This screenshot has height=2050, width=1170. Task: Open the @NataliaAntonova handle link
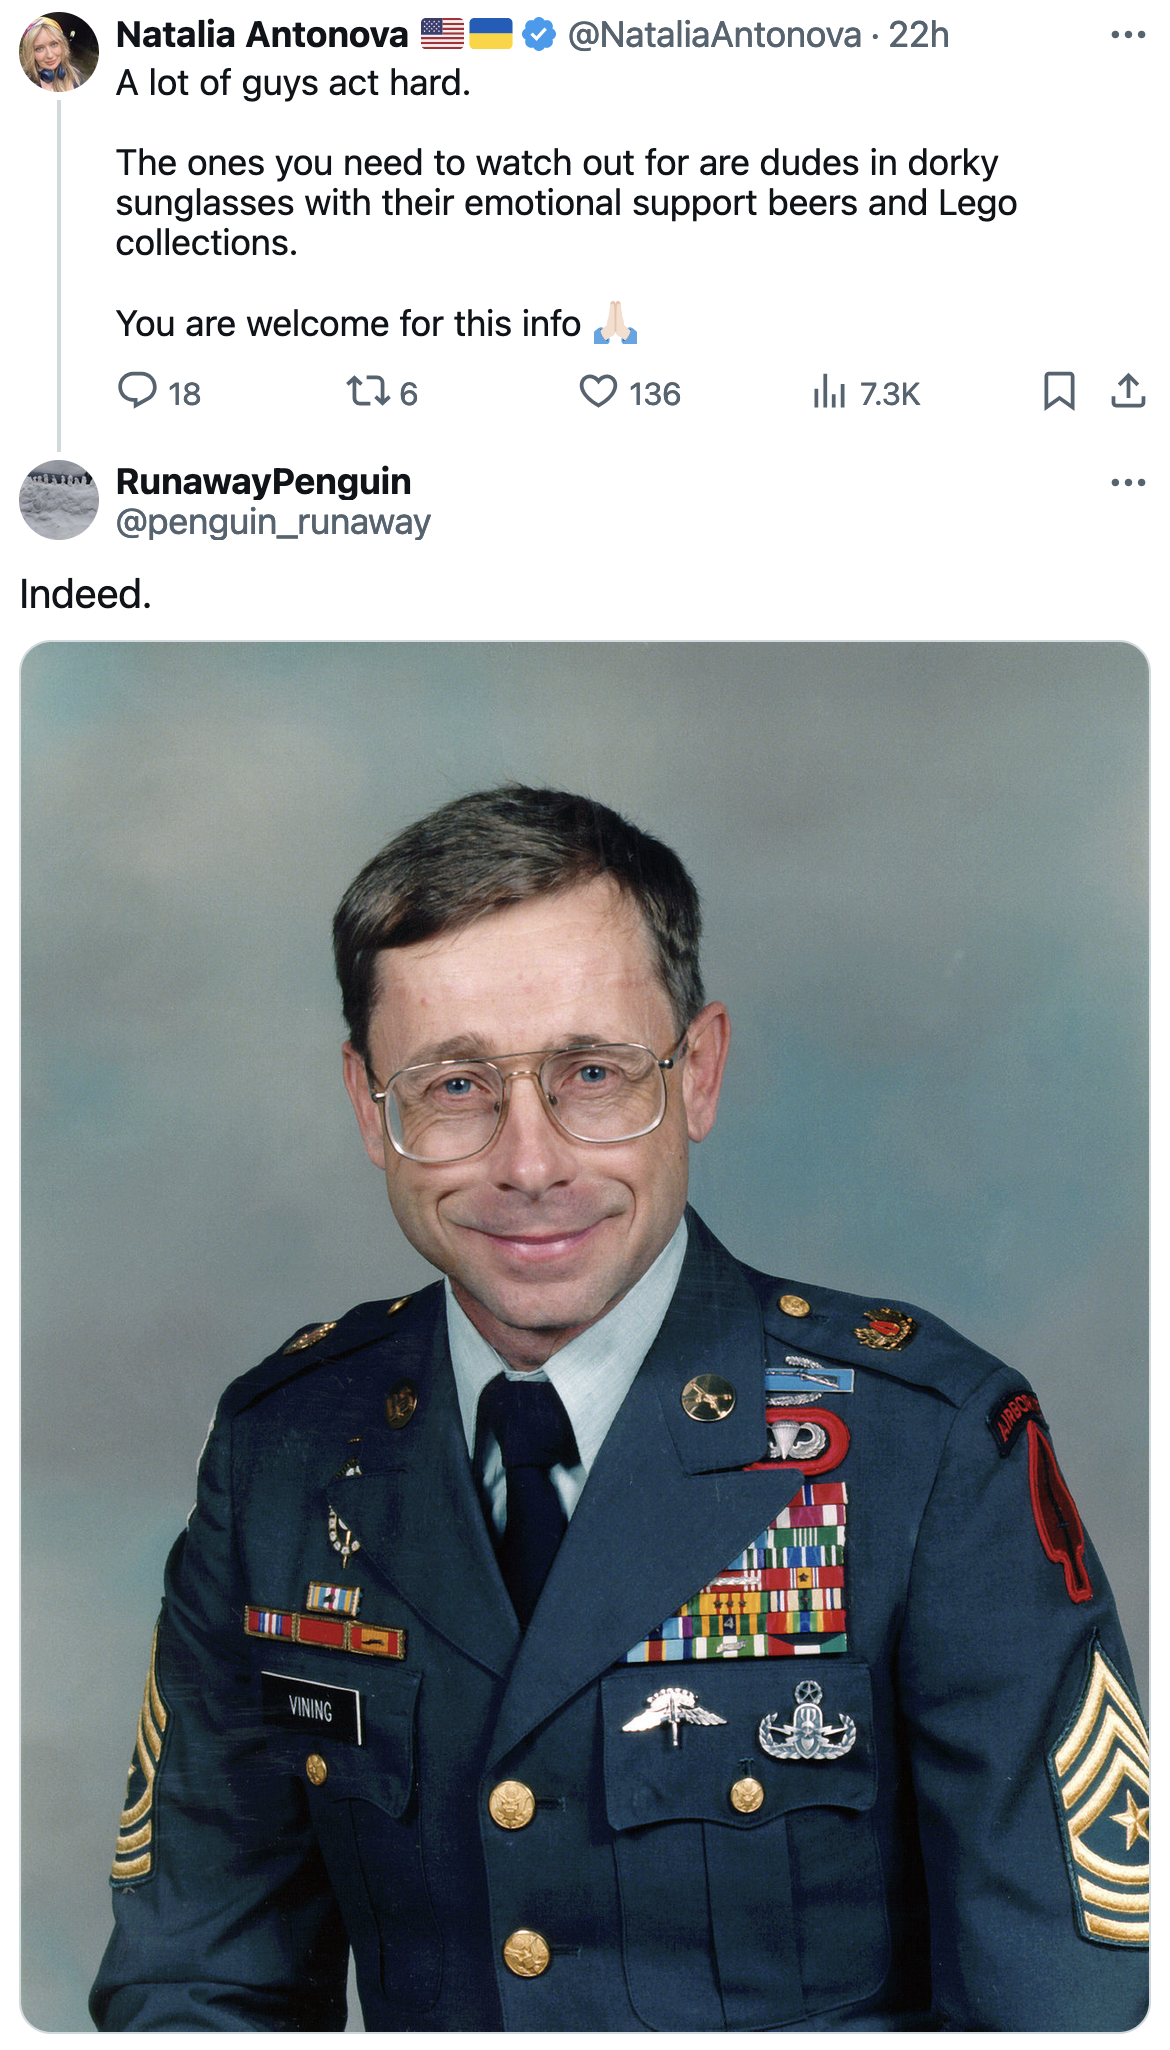point(714,35)
